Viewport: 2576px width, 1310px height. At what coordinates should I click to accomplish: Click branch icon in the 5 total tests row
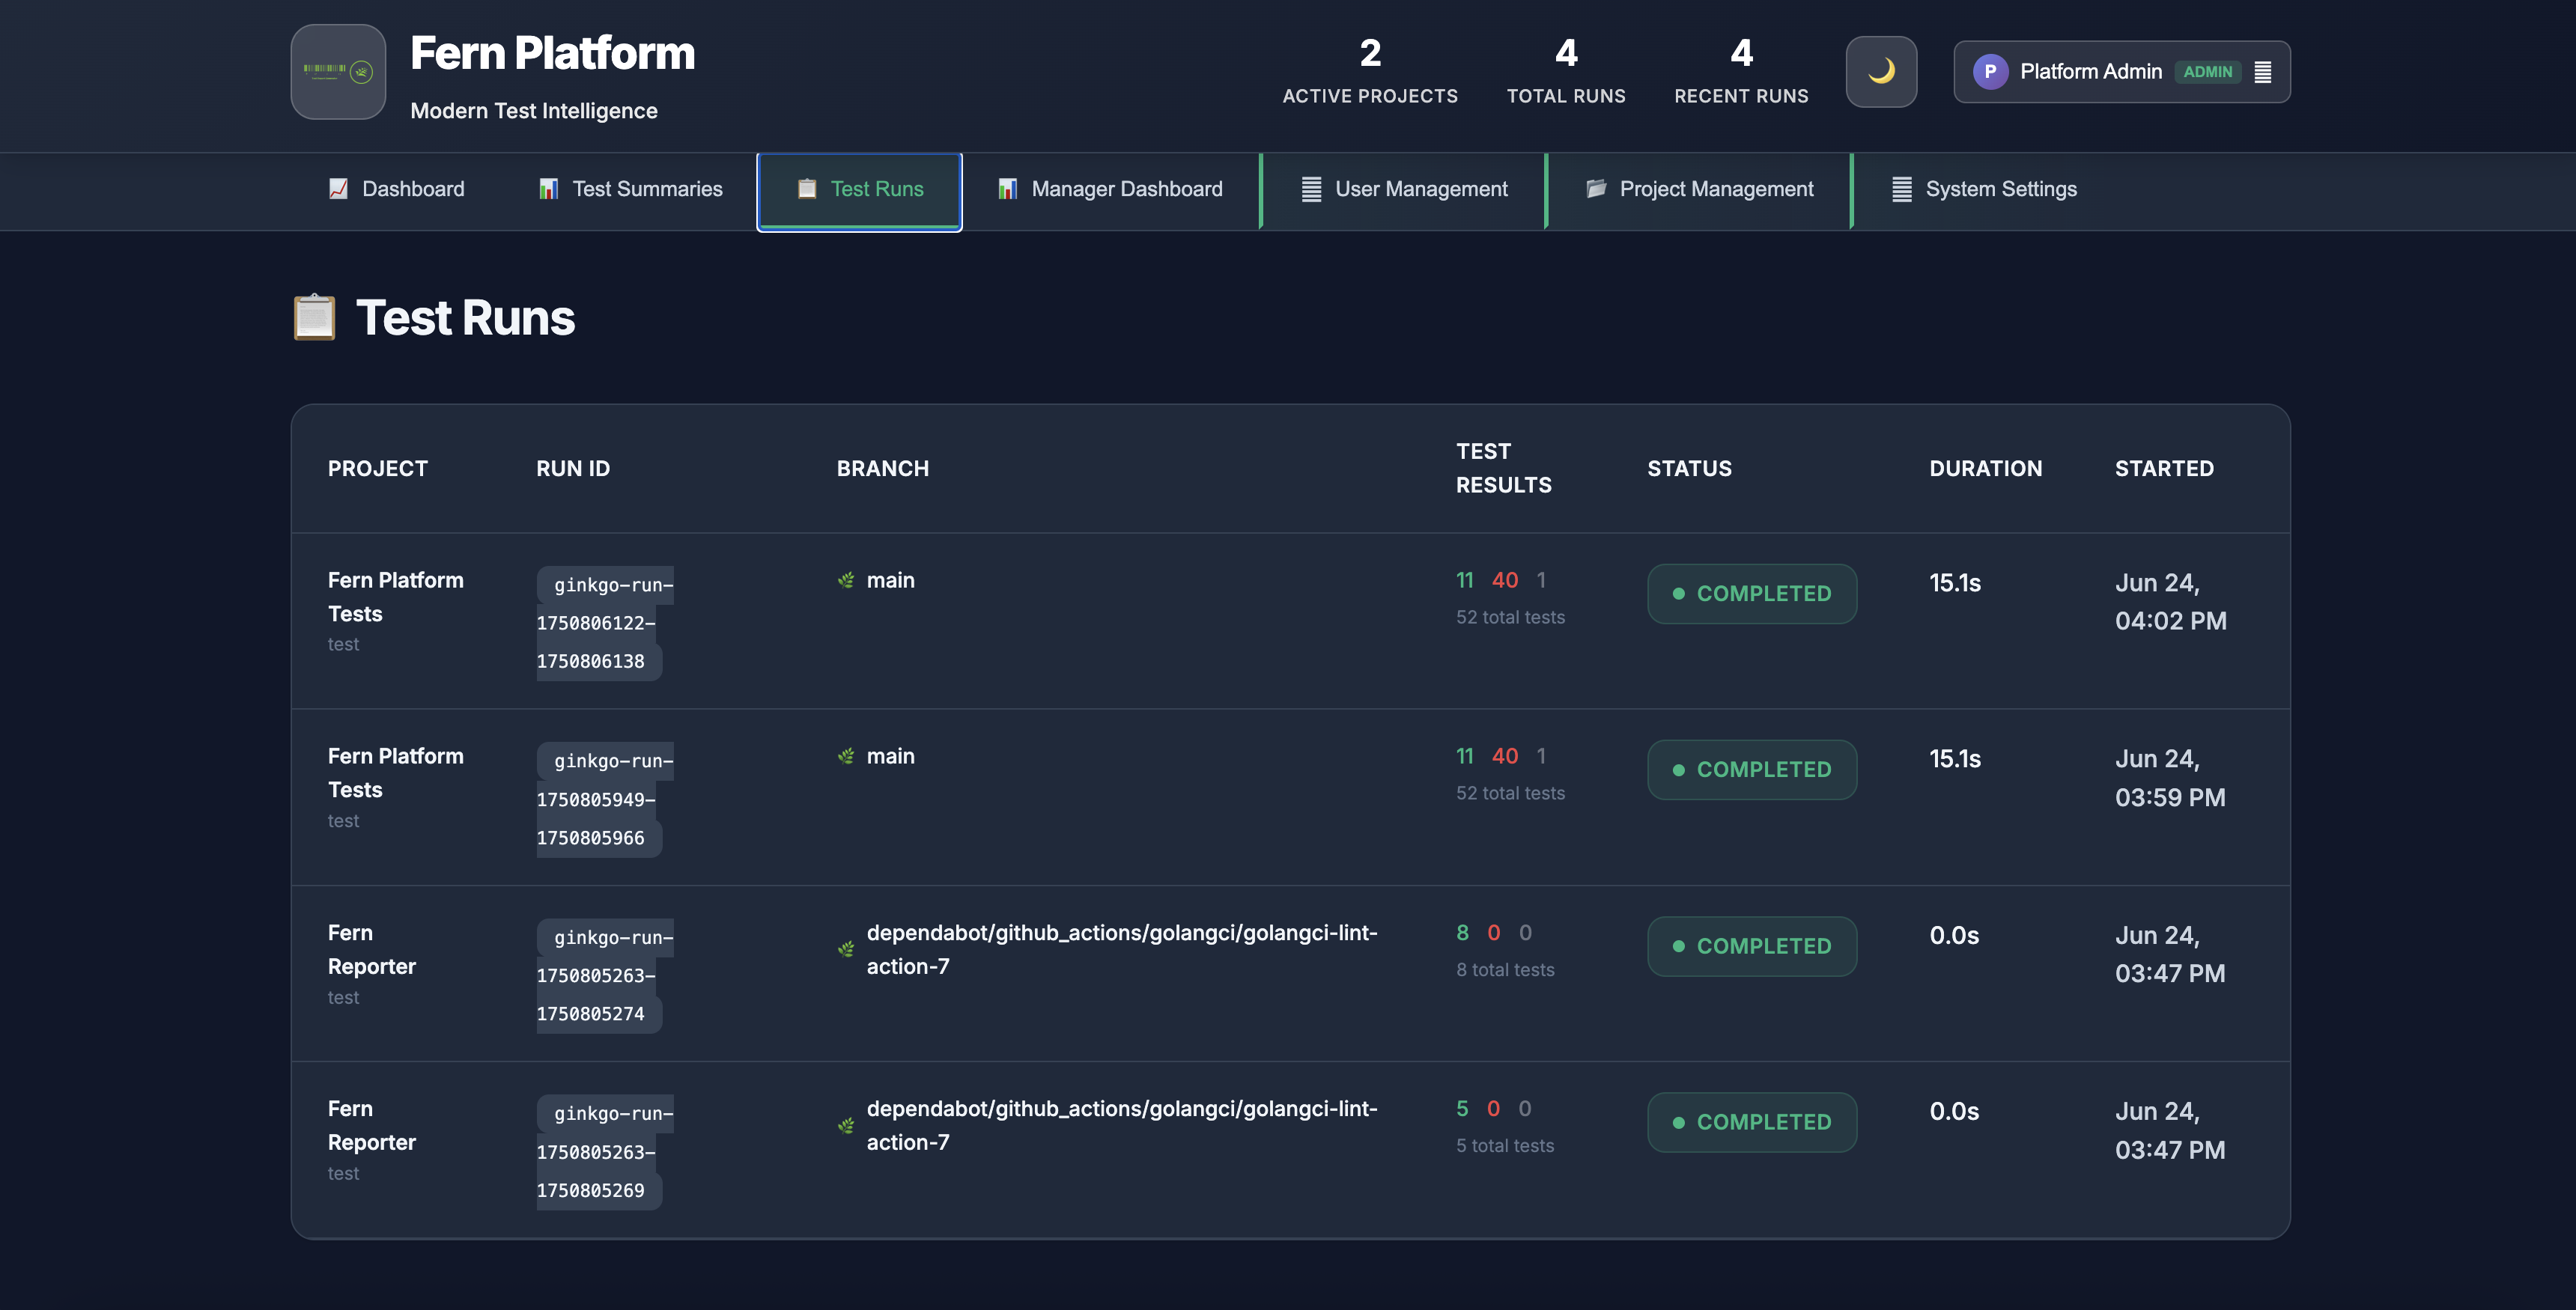coord(846,1126)
